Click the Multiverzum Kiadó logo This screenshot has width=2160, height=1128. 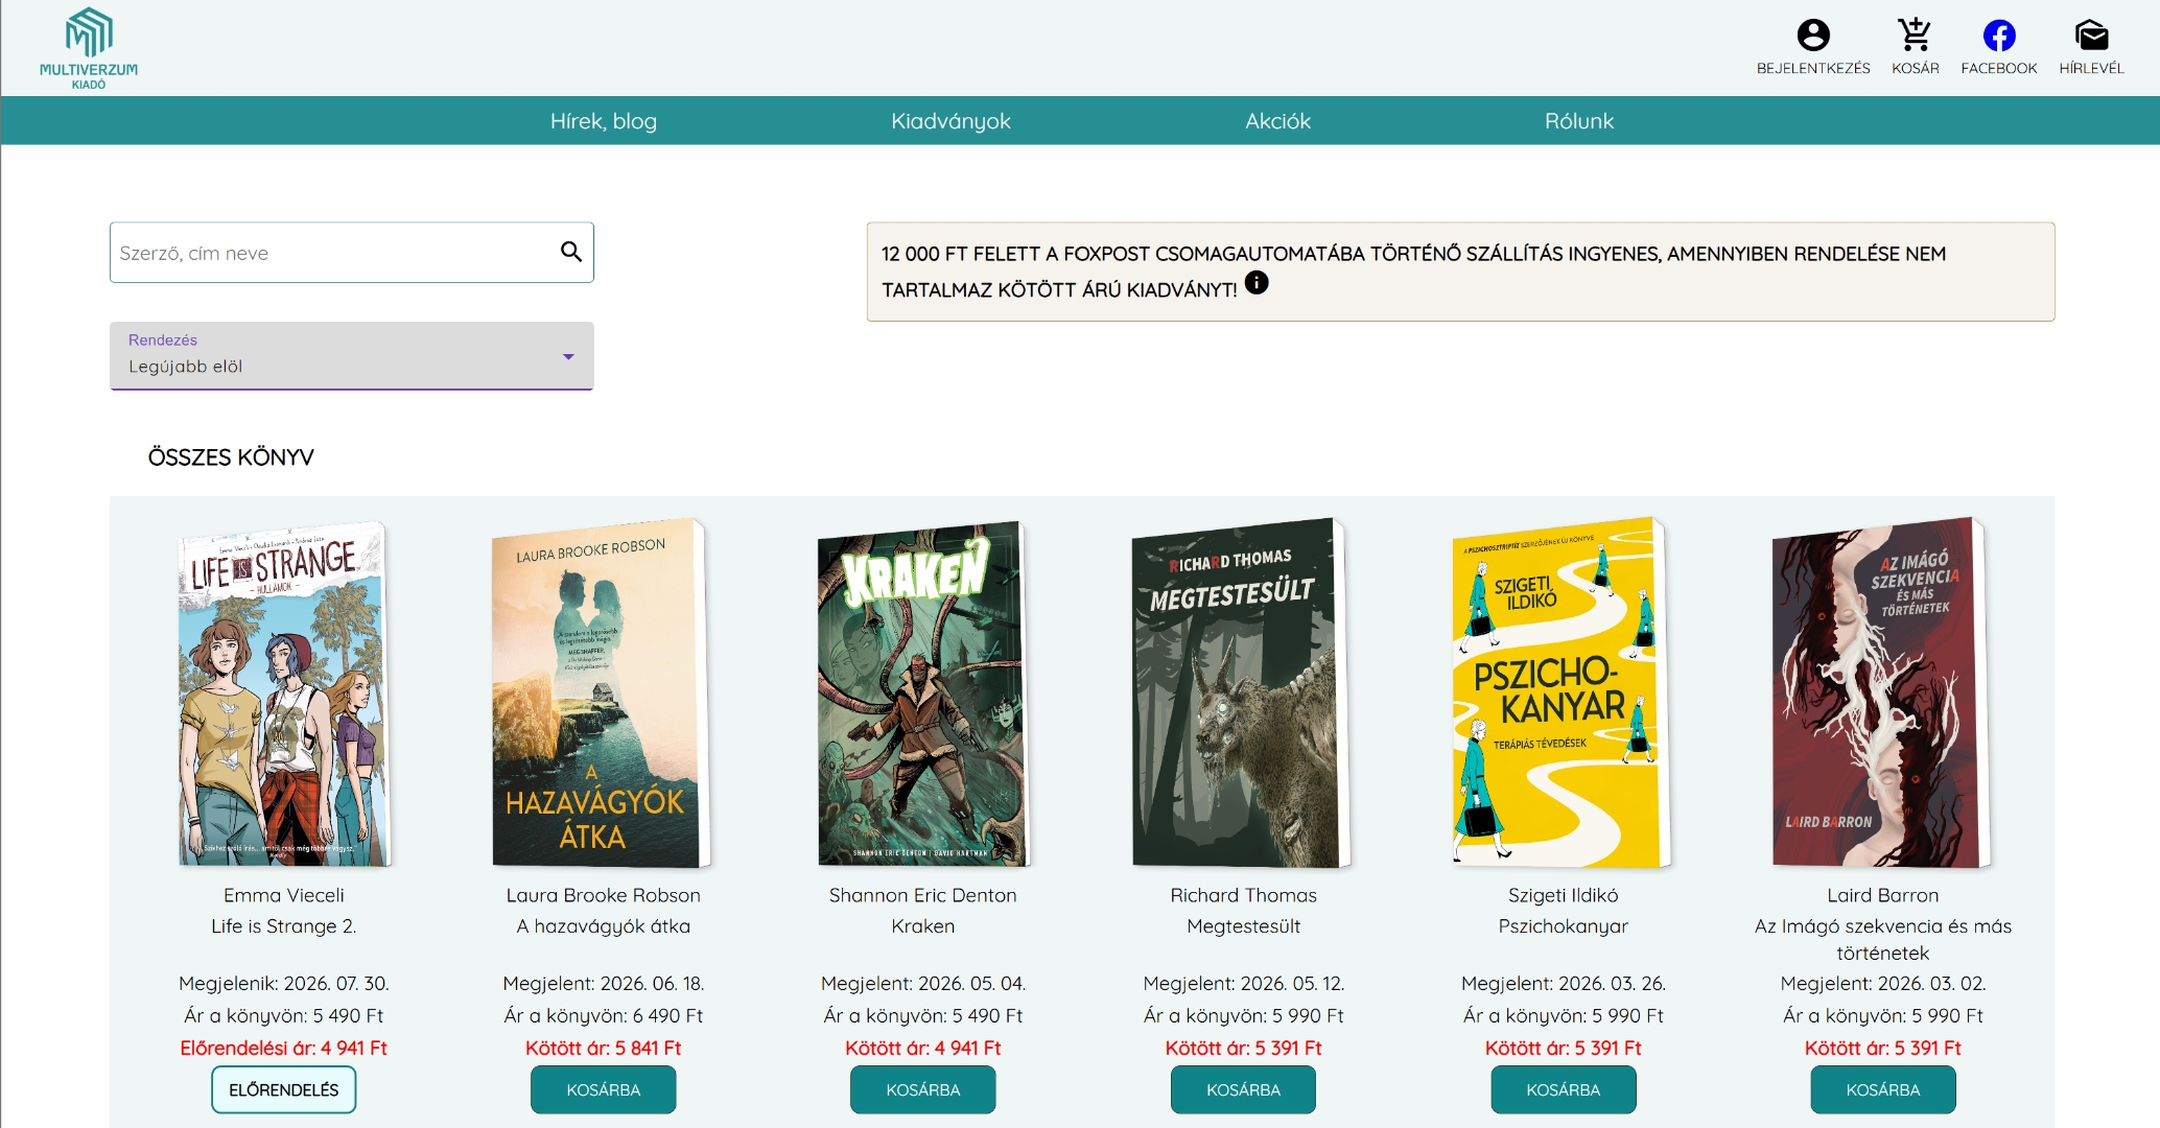pyautogui.click(x=89, y=48)
